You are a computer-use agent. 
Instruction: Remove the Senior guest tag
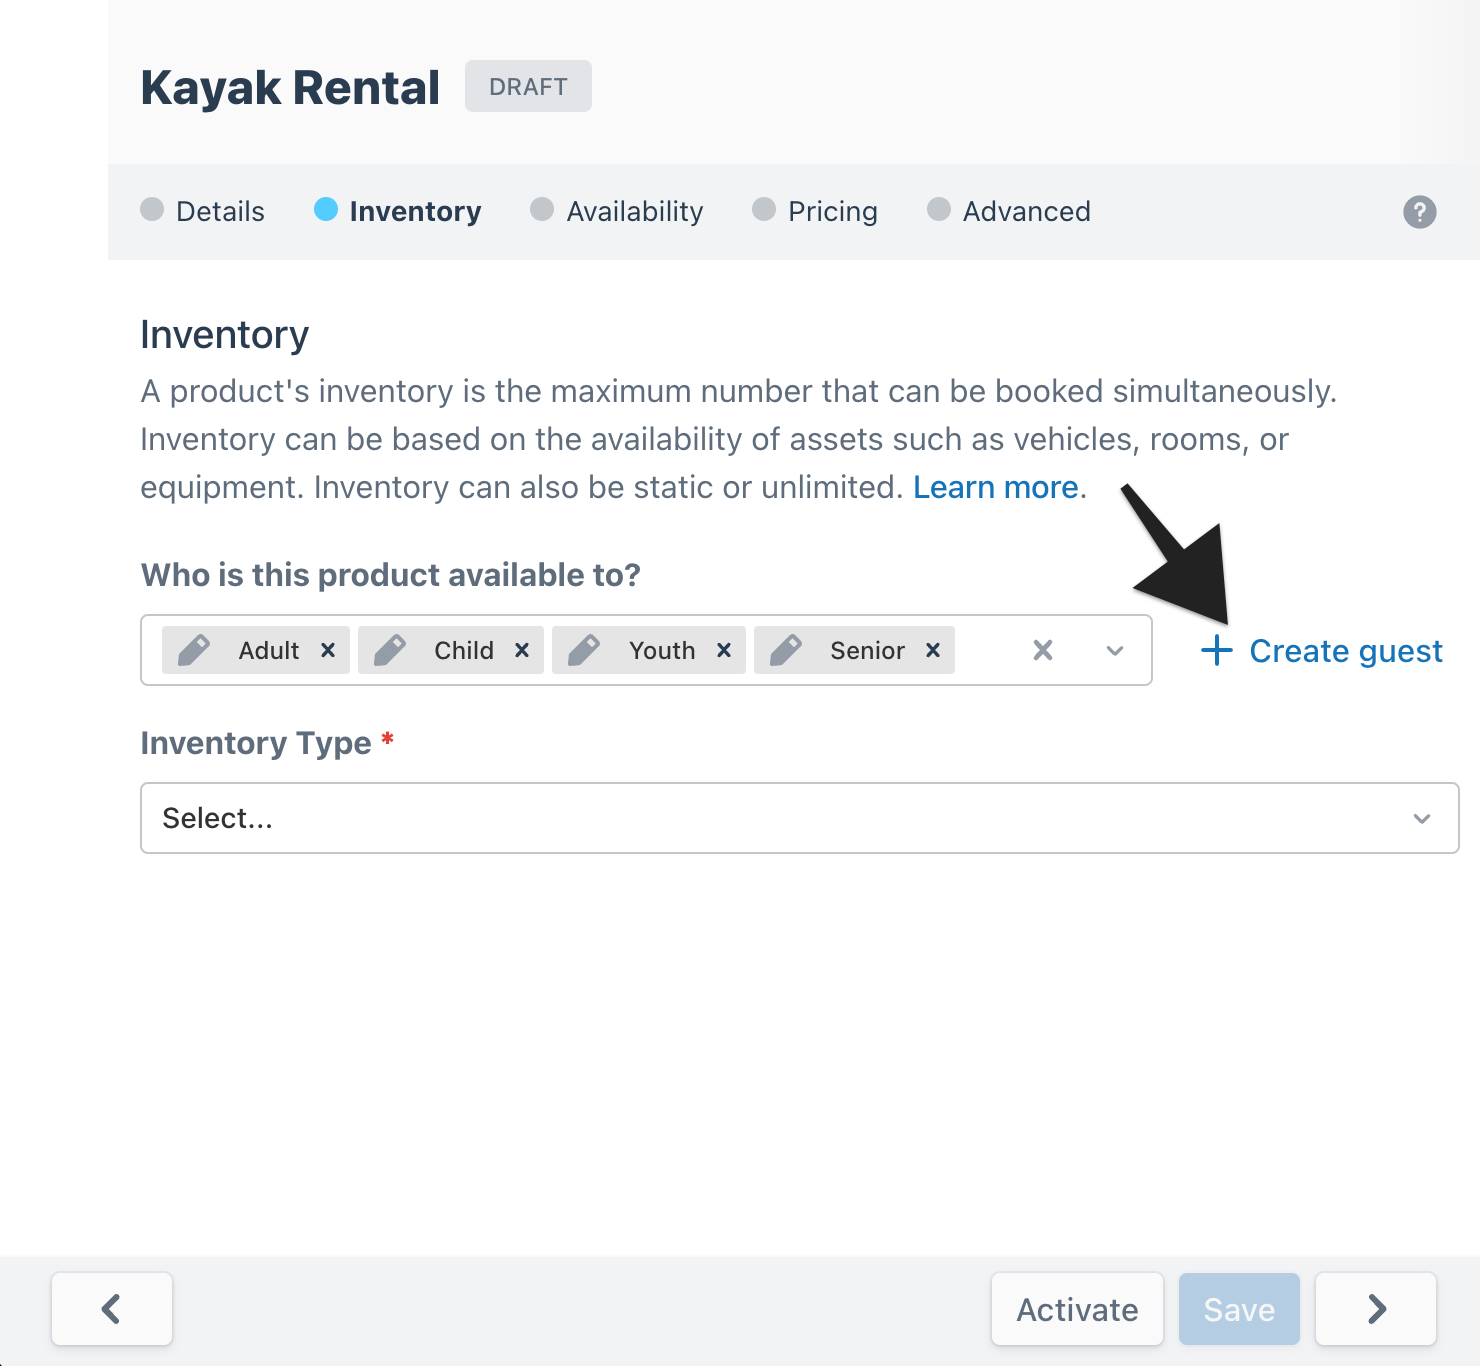click(x=933, y=650)
